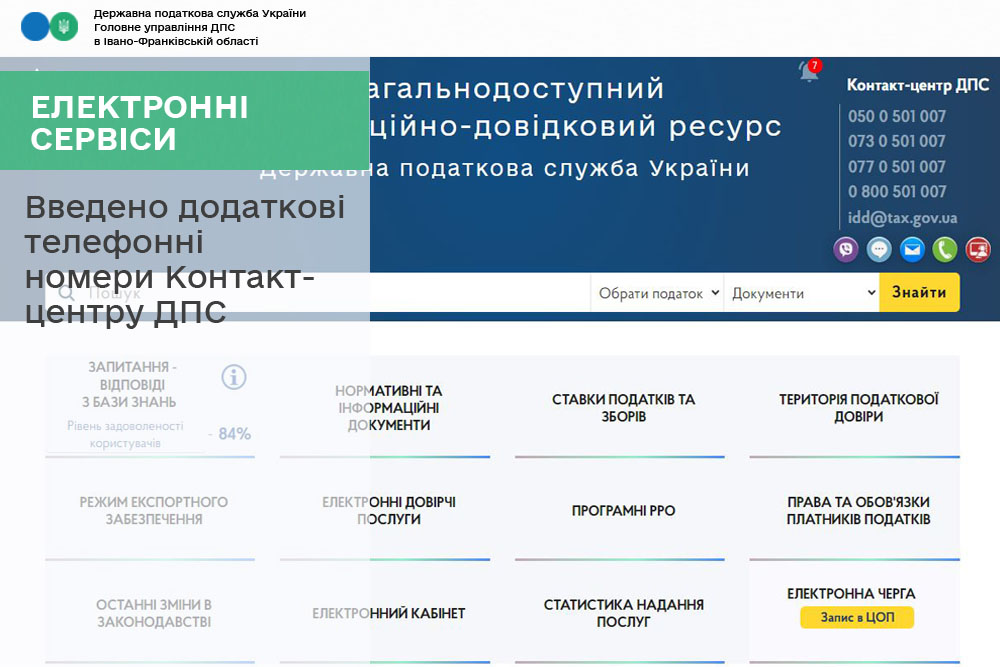Expand the 'Обрати податок' dropdown
Screen dimensions: 1000x667
[657, 293]
